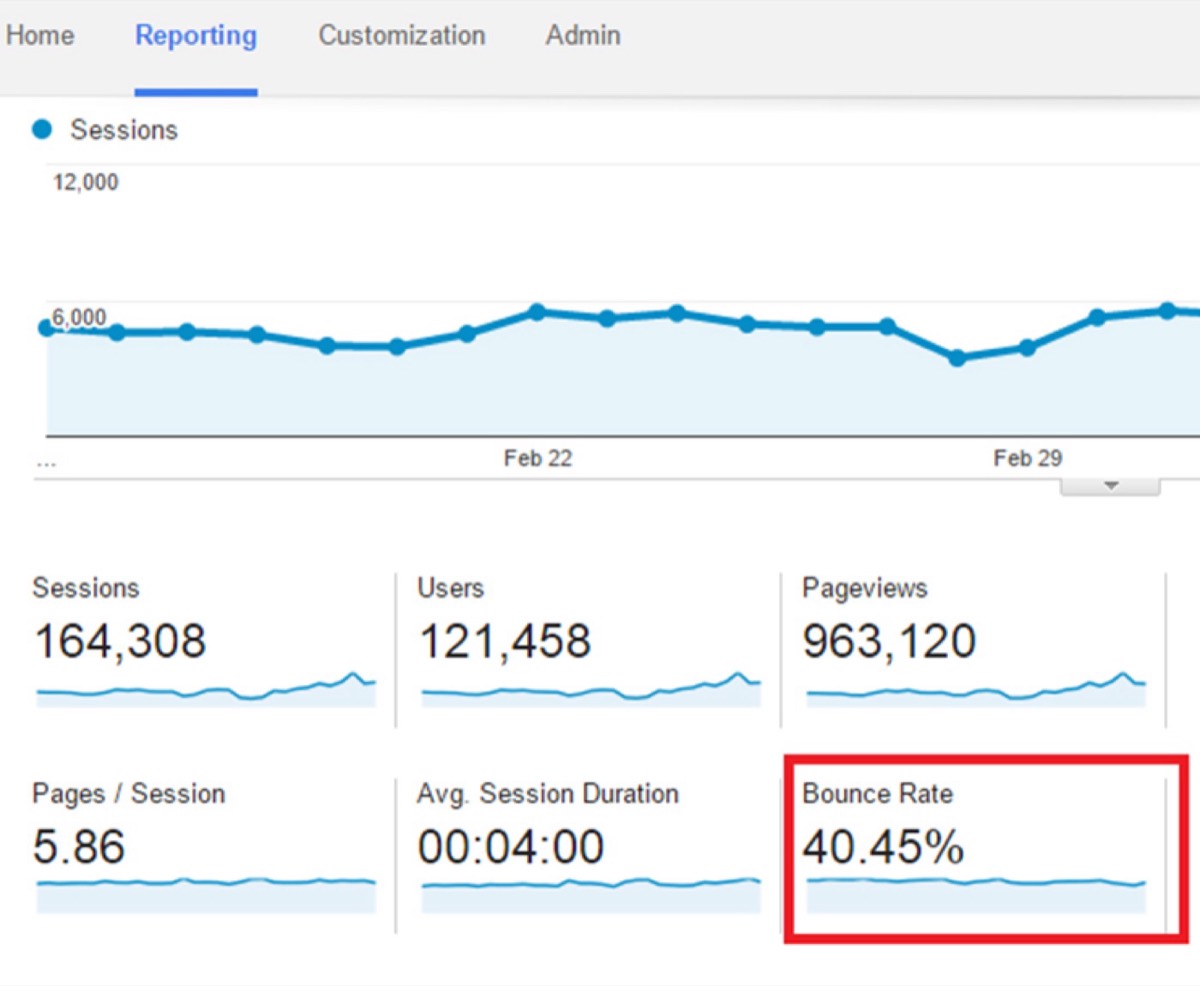Click the 121,458 Users value
The height and width of the screenshot is (986, 1200).
[505, 641]
